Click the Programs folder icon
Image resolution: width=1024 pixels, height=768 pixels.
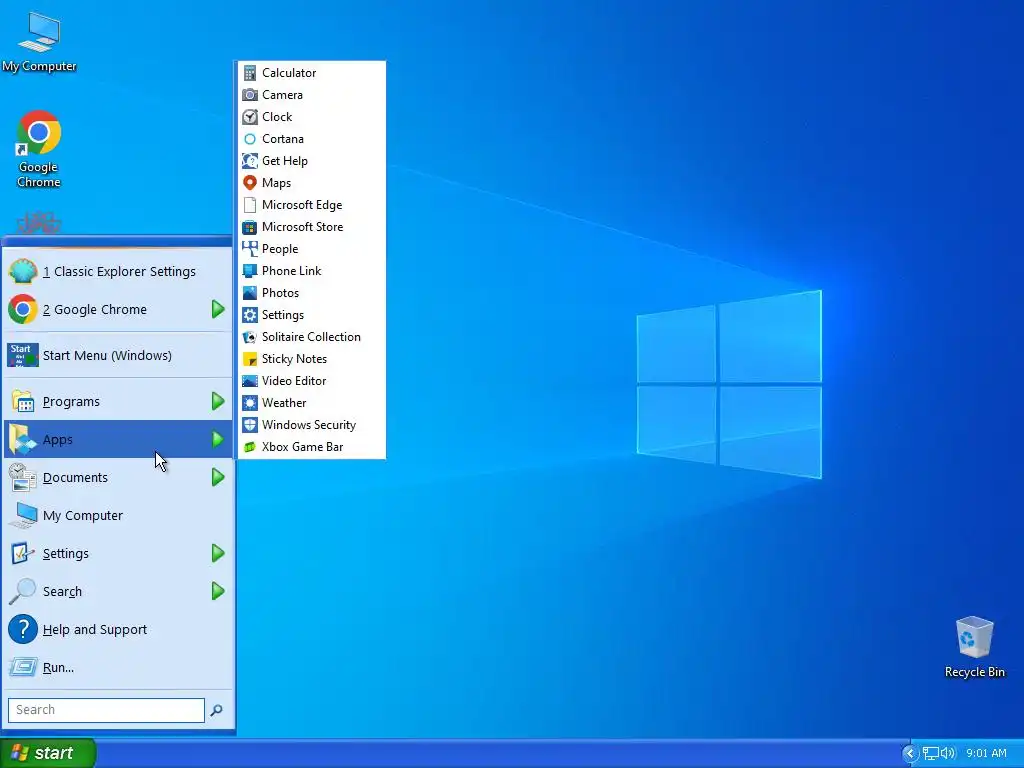click(23, 401)
